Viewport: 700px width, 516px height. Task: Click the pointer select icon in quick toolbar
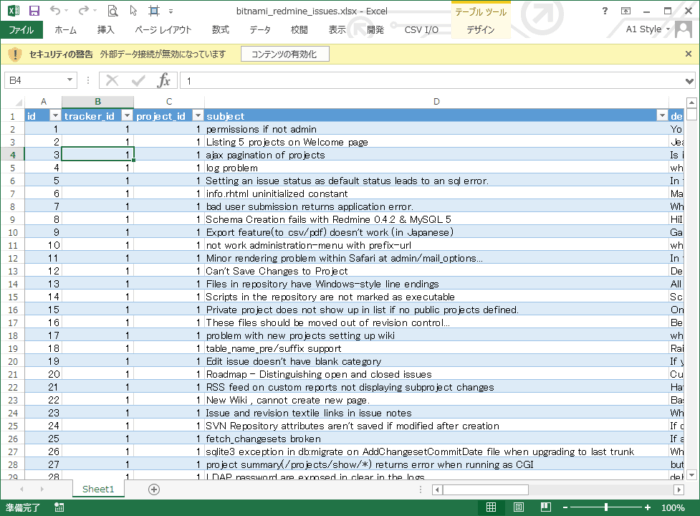[x=133, y=11]
